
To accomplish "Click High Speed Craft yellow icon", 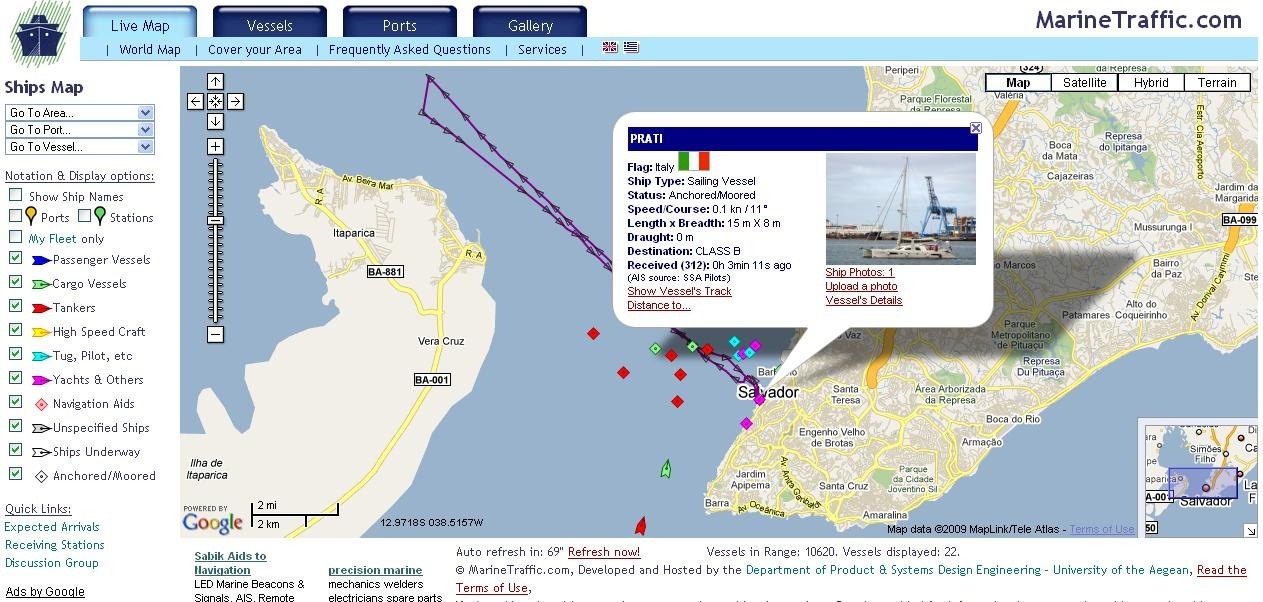I will [41, 332].
